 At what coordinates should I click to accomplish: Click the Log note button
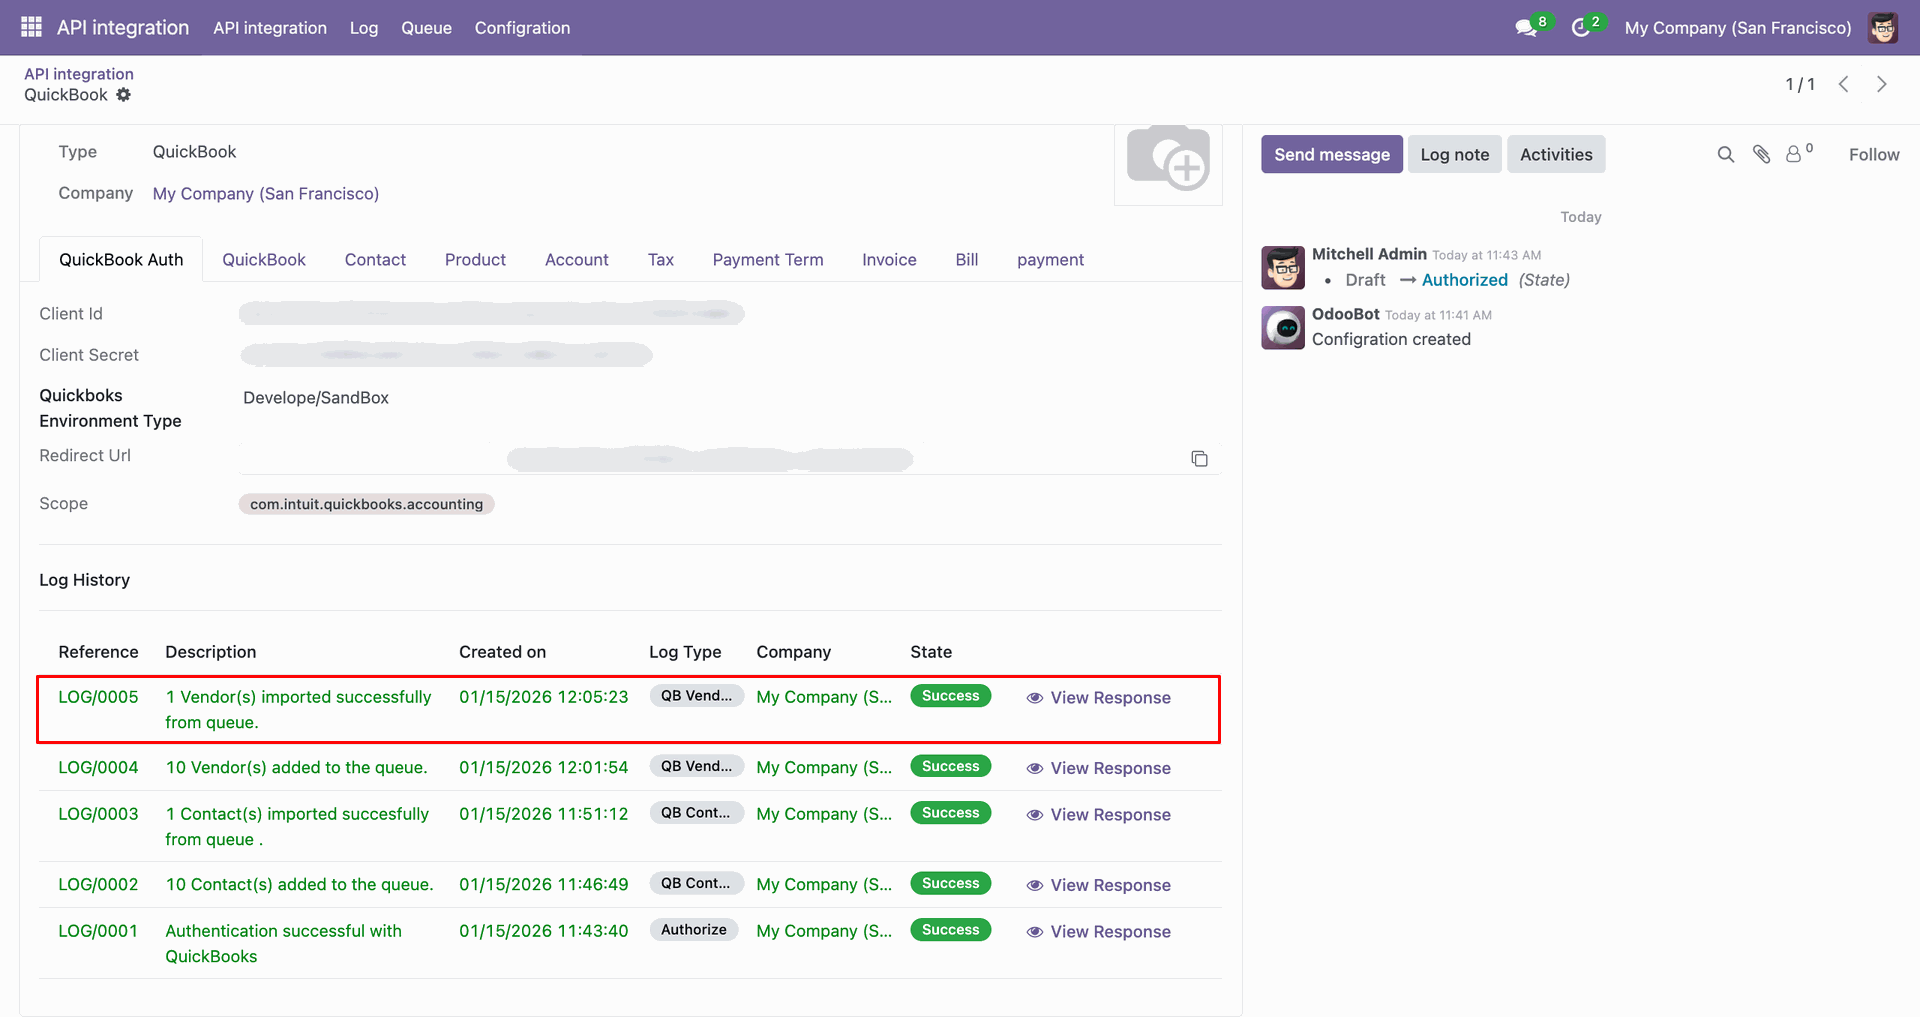click(x=1454, y=154)
